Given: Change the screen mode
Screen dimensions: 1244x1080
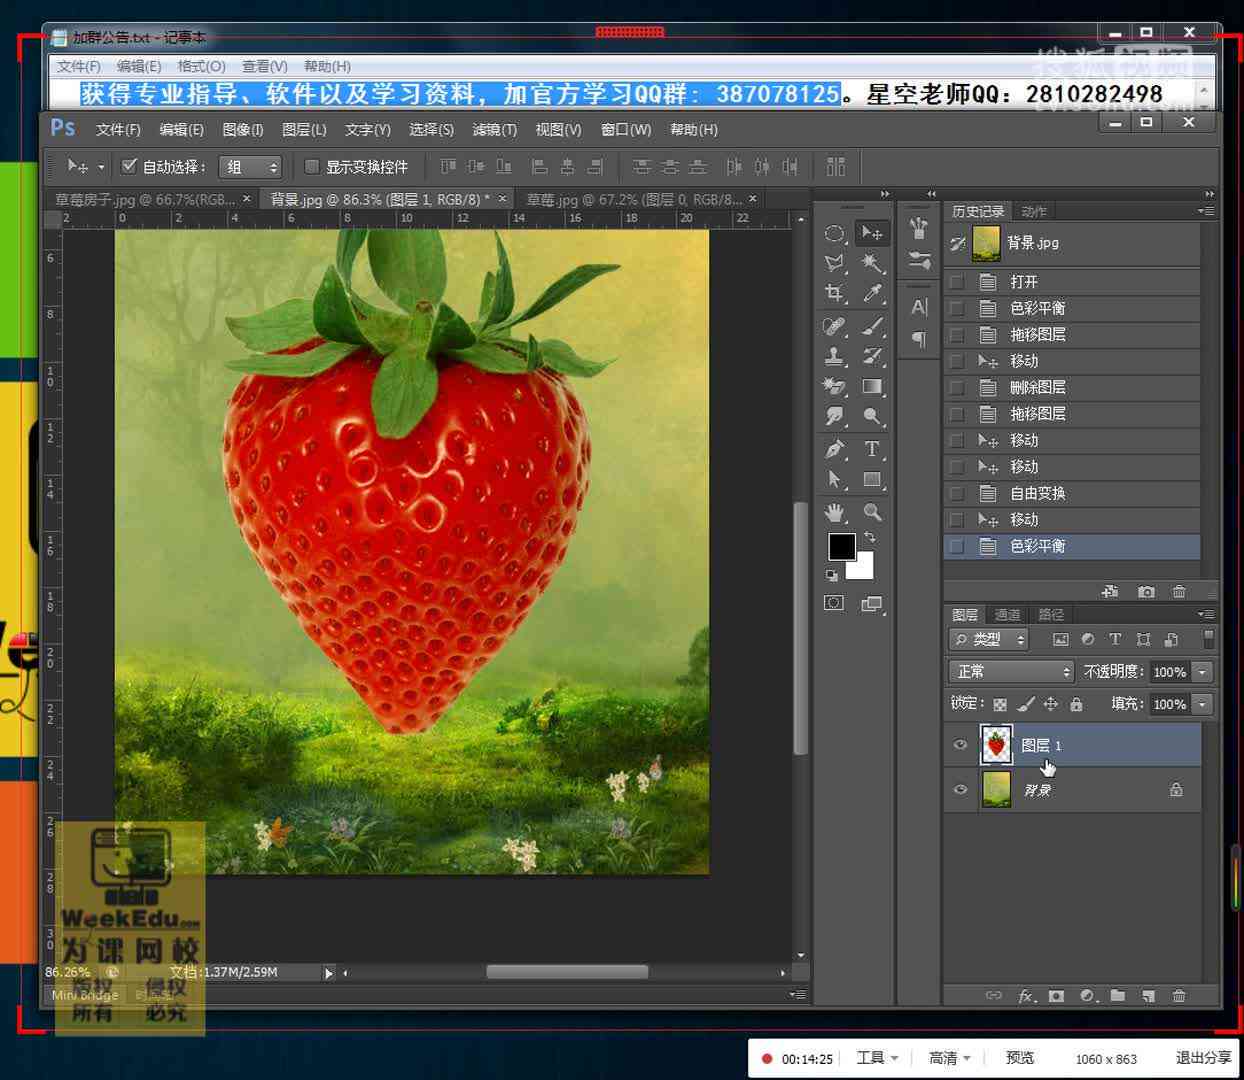Looking at the screenshot, I should (x=872, y=603).
